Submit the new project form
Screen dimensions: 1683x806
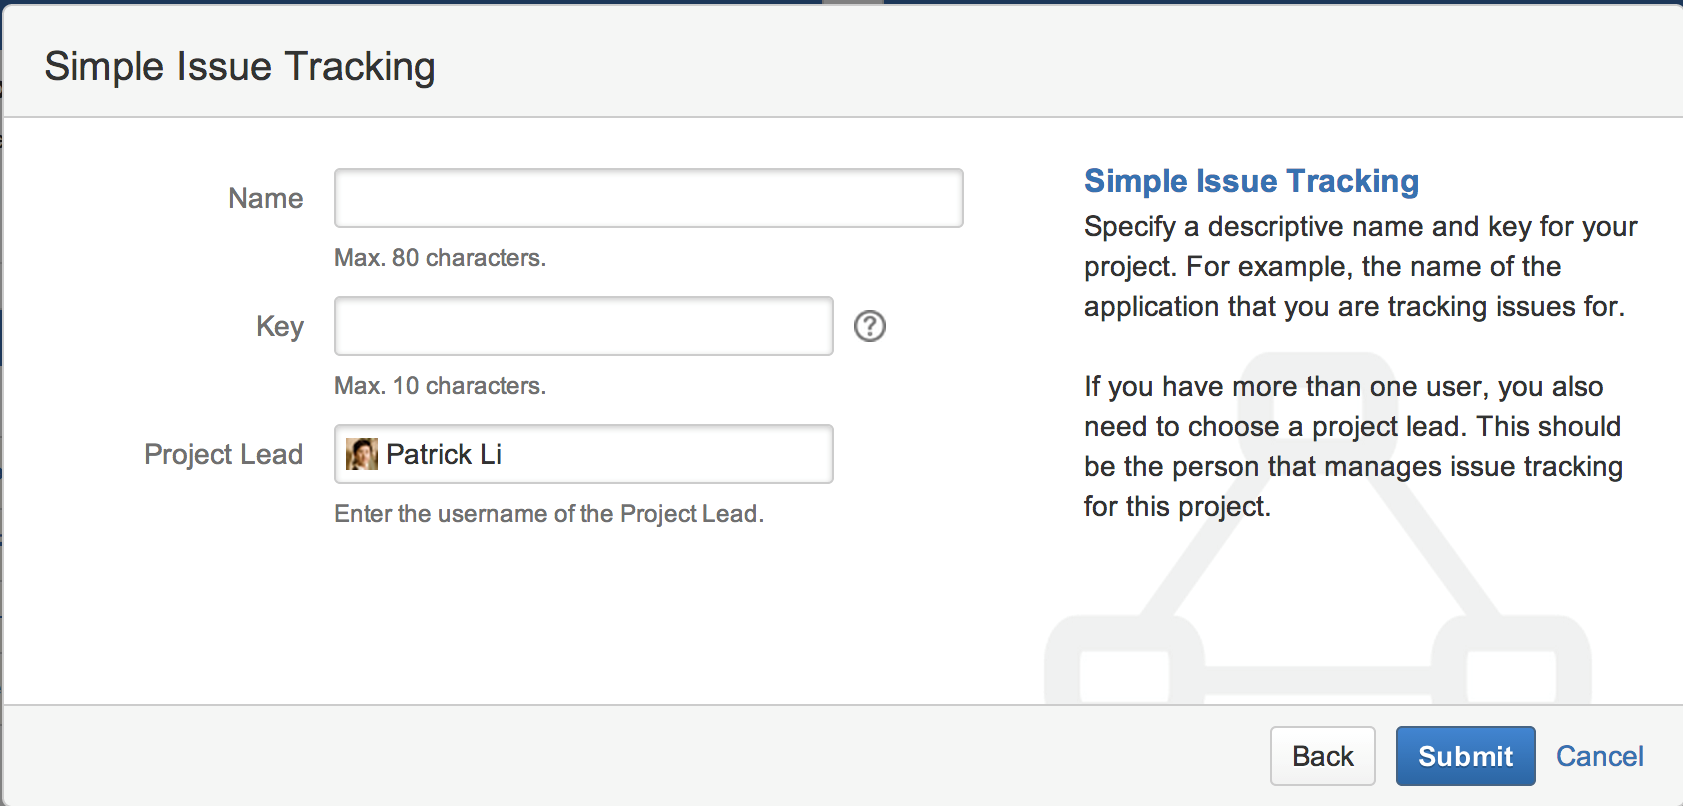(1466, 756)
